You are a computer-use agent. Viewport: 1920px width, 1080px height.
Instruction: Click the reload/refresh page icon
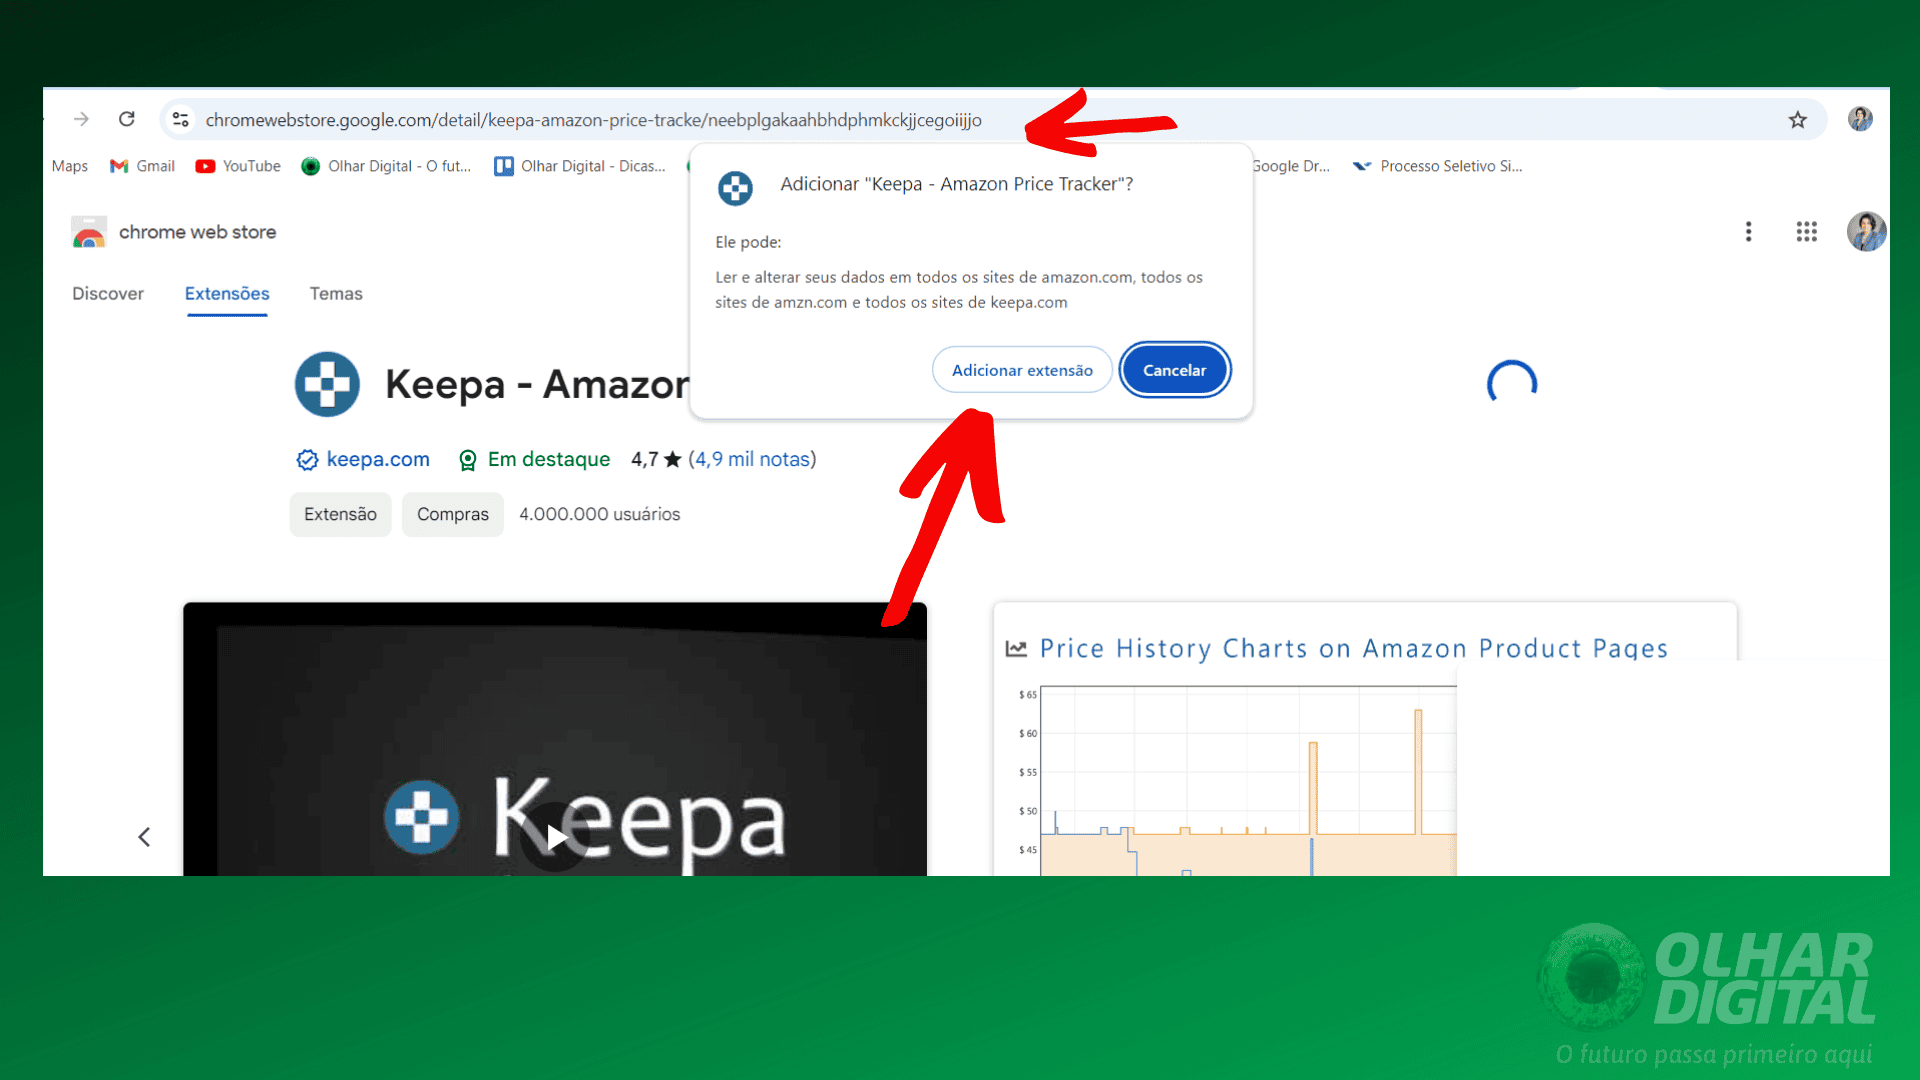click(x=127, y=120)
